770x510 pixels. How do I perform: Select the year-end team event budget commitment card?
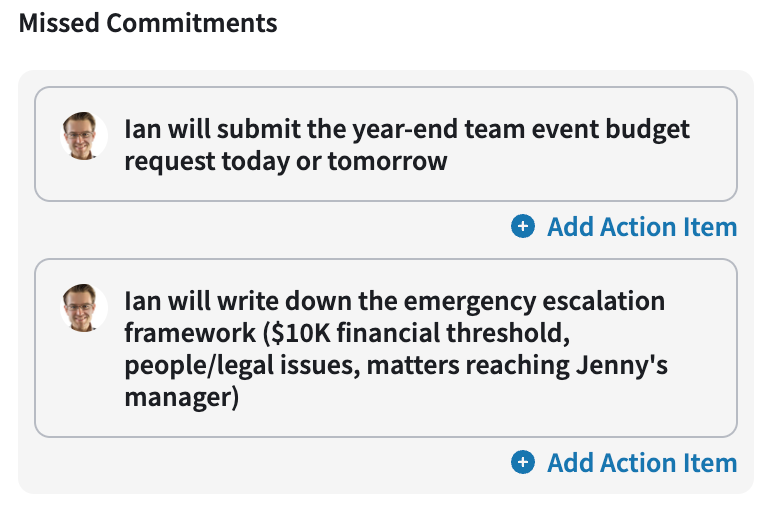[385, 144]
